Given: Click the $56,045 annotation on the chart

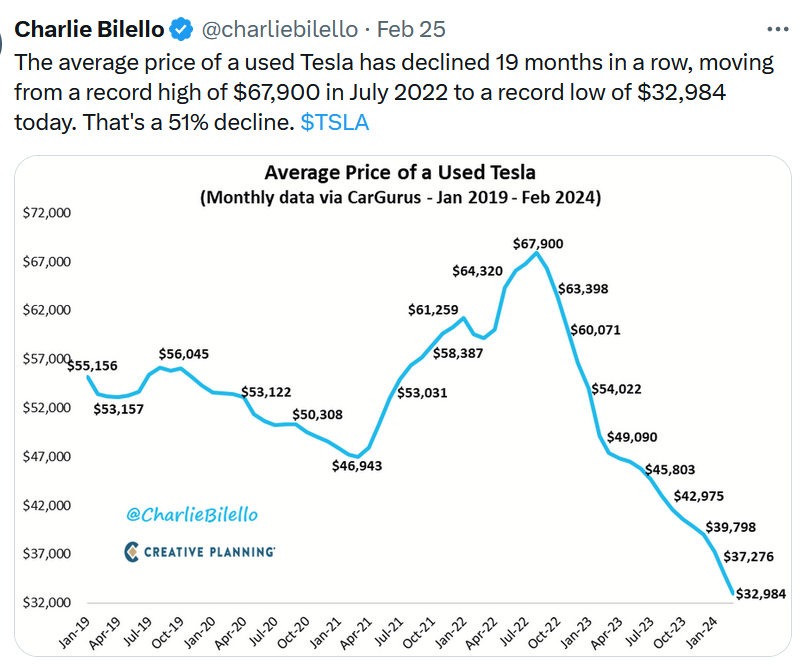Looking at the screenshot, I should click(x=183, y=353).
